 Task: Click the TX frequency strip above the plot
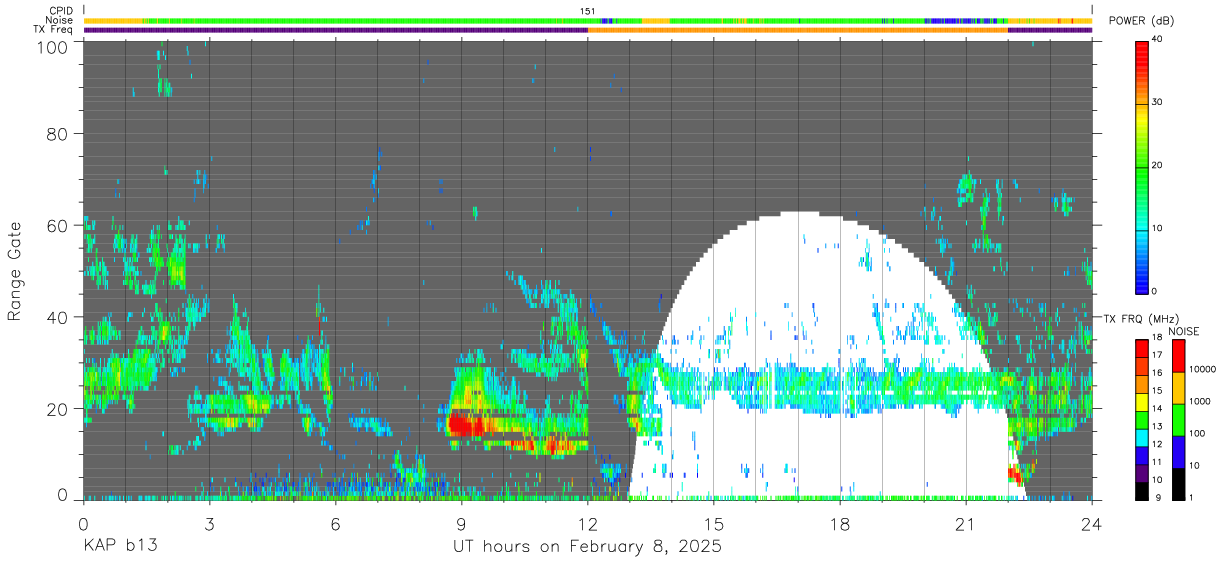click(588, 30)
